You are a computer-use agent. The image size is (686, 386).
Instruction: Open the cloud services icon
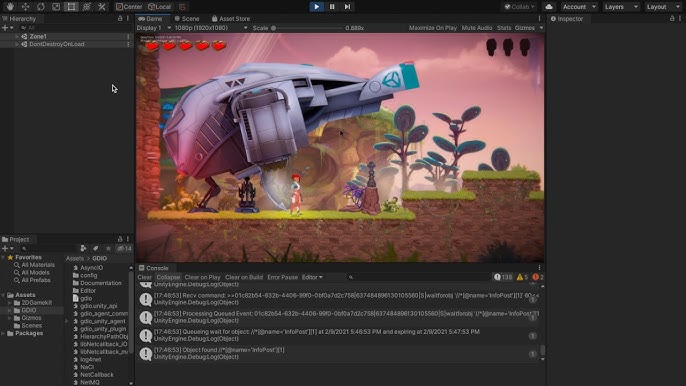coord(549,7)
